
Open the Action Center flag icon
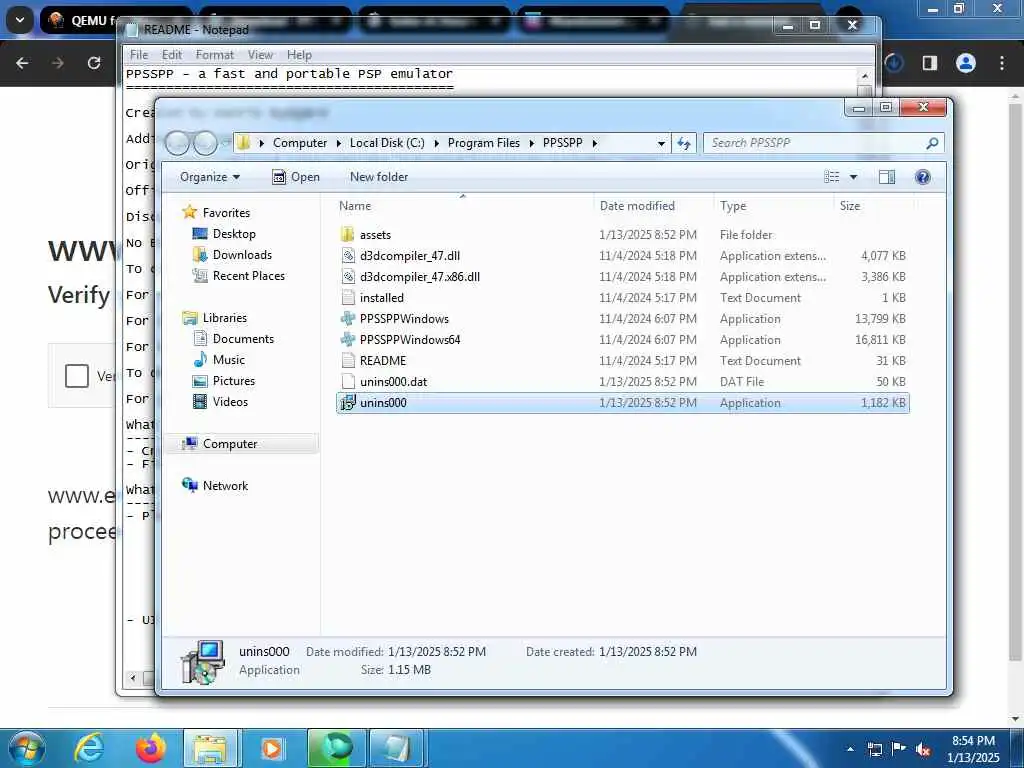tap(899, 749)
